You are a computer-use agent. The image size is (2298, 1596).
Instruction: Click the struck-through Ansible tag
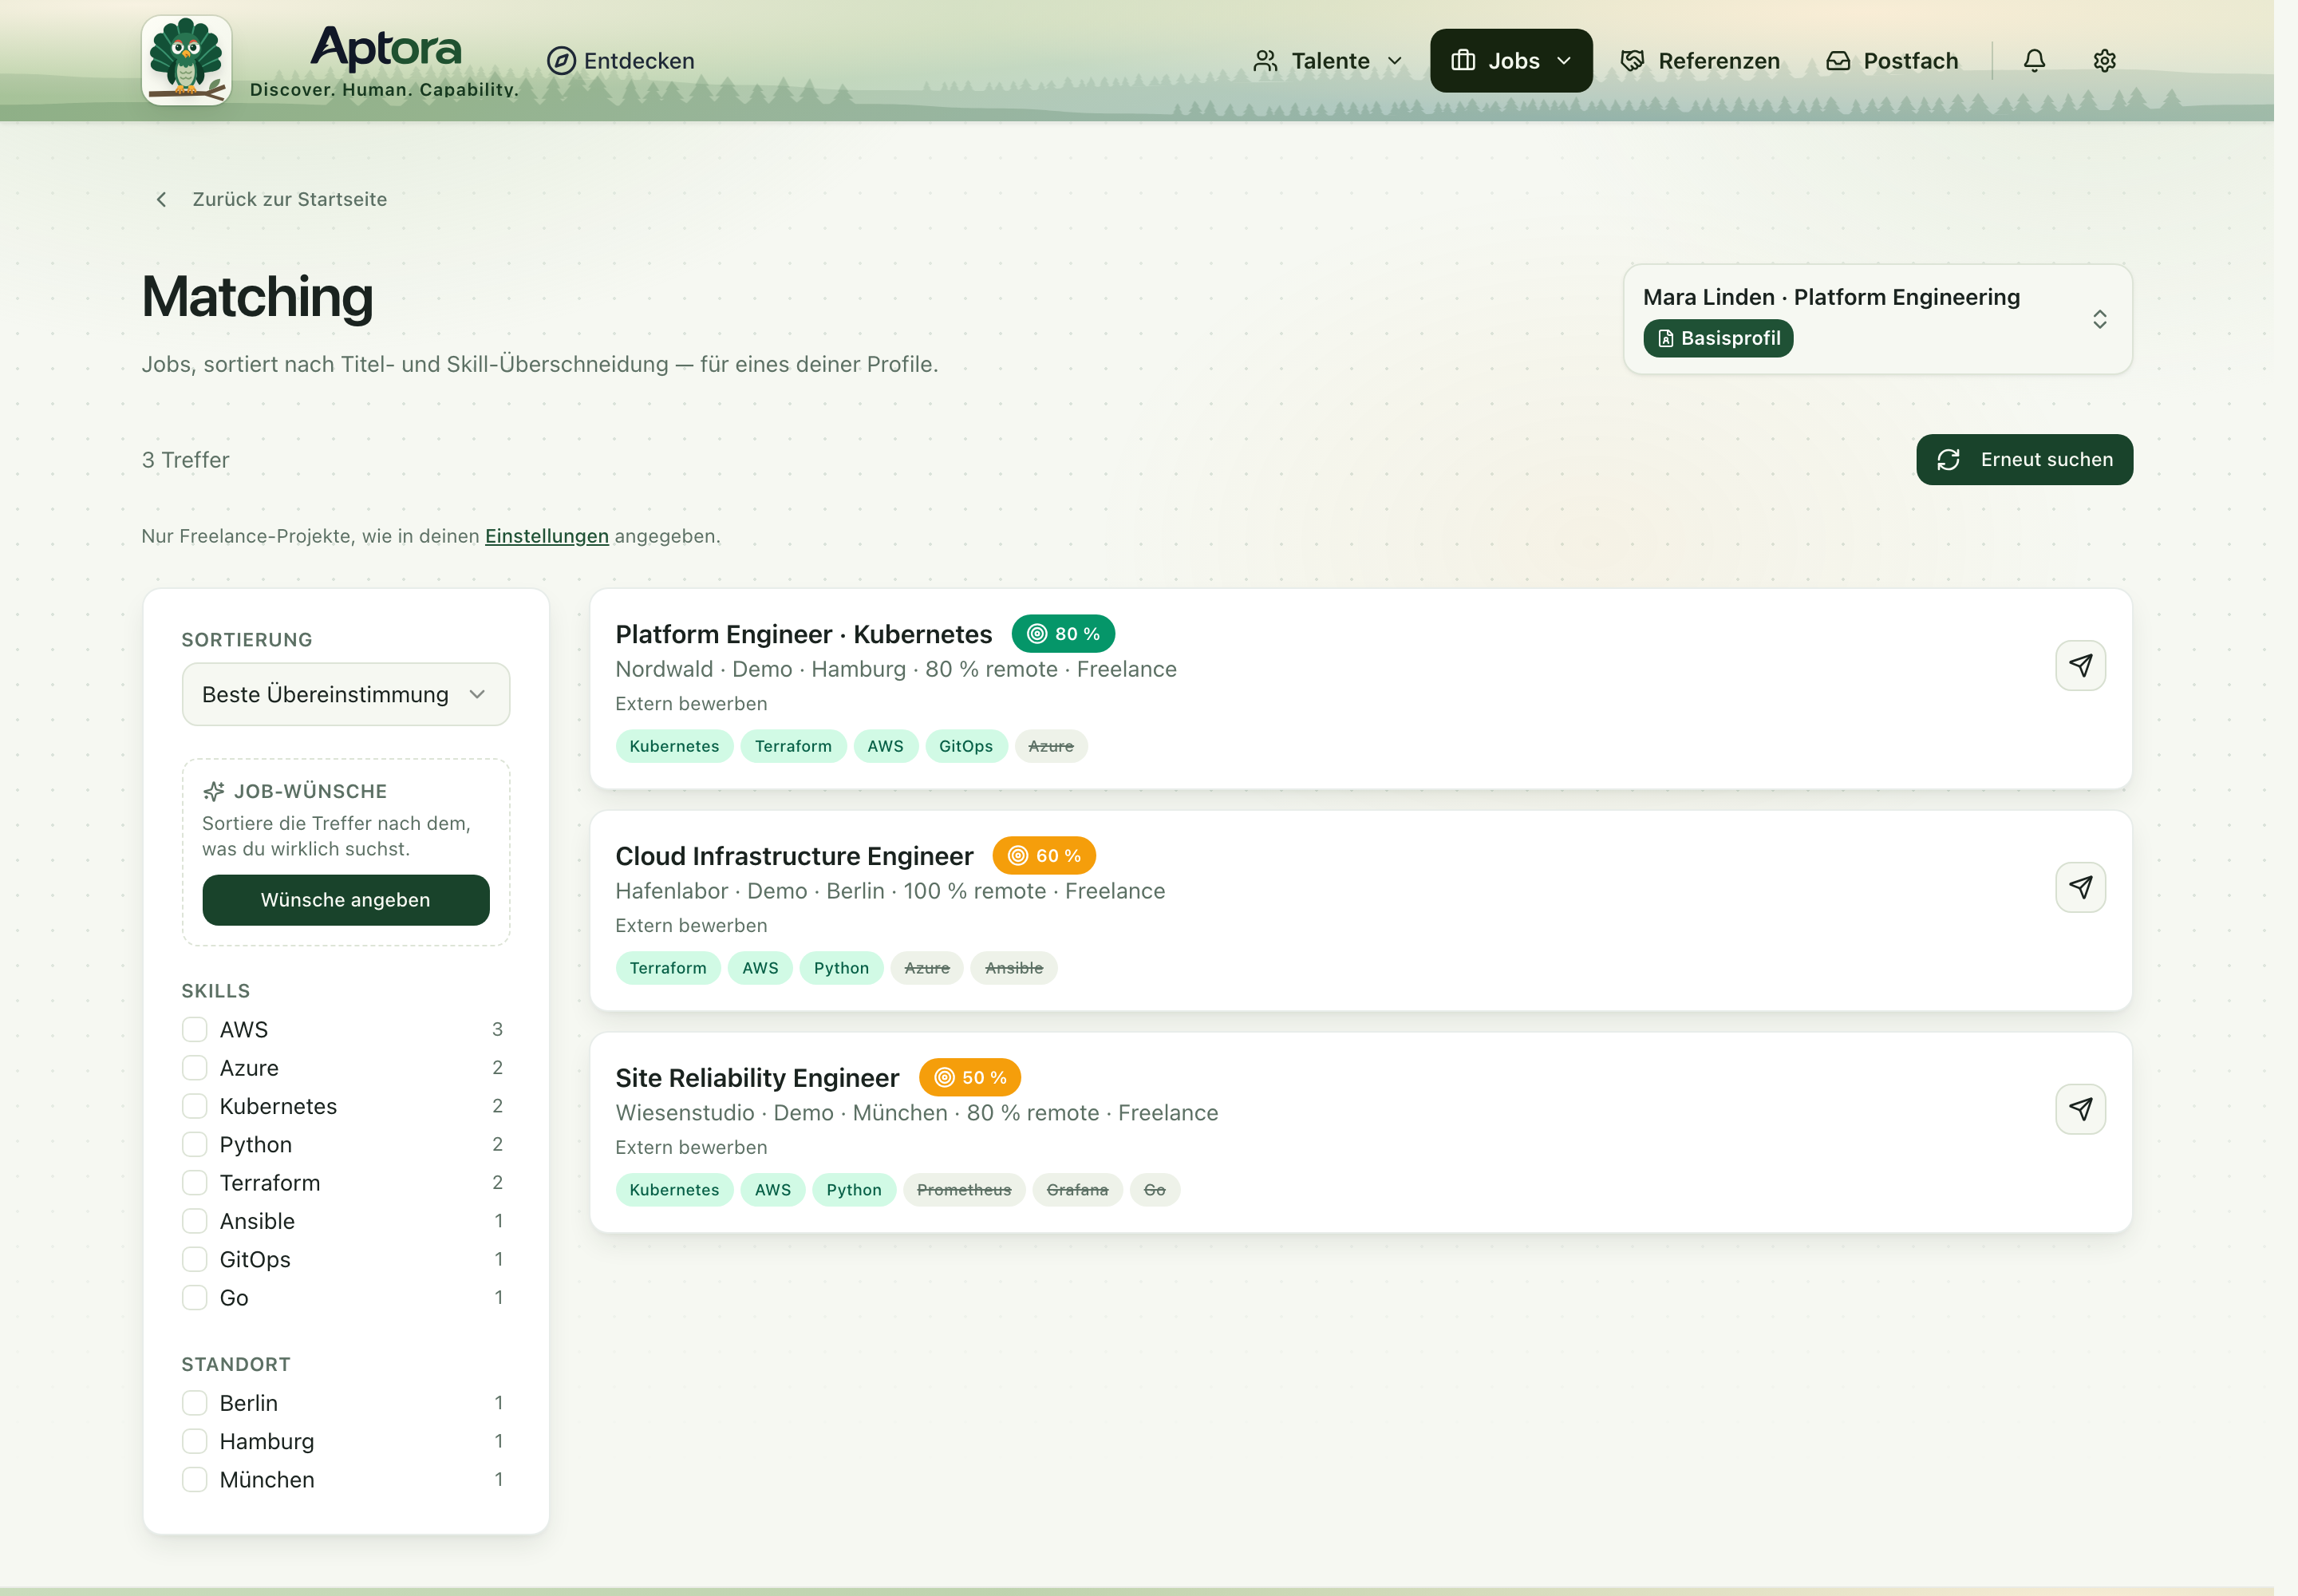(x=1013, y=967)
